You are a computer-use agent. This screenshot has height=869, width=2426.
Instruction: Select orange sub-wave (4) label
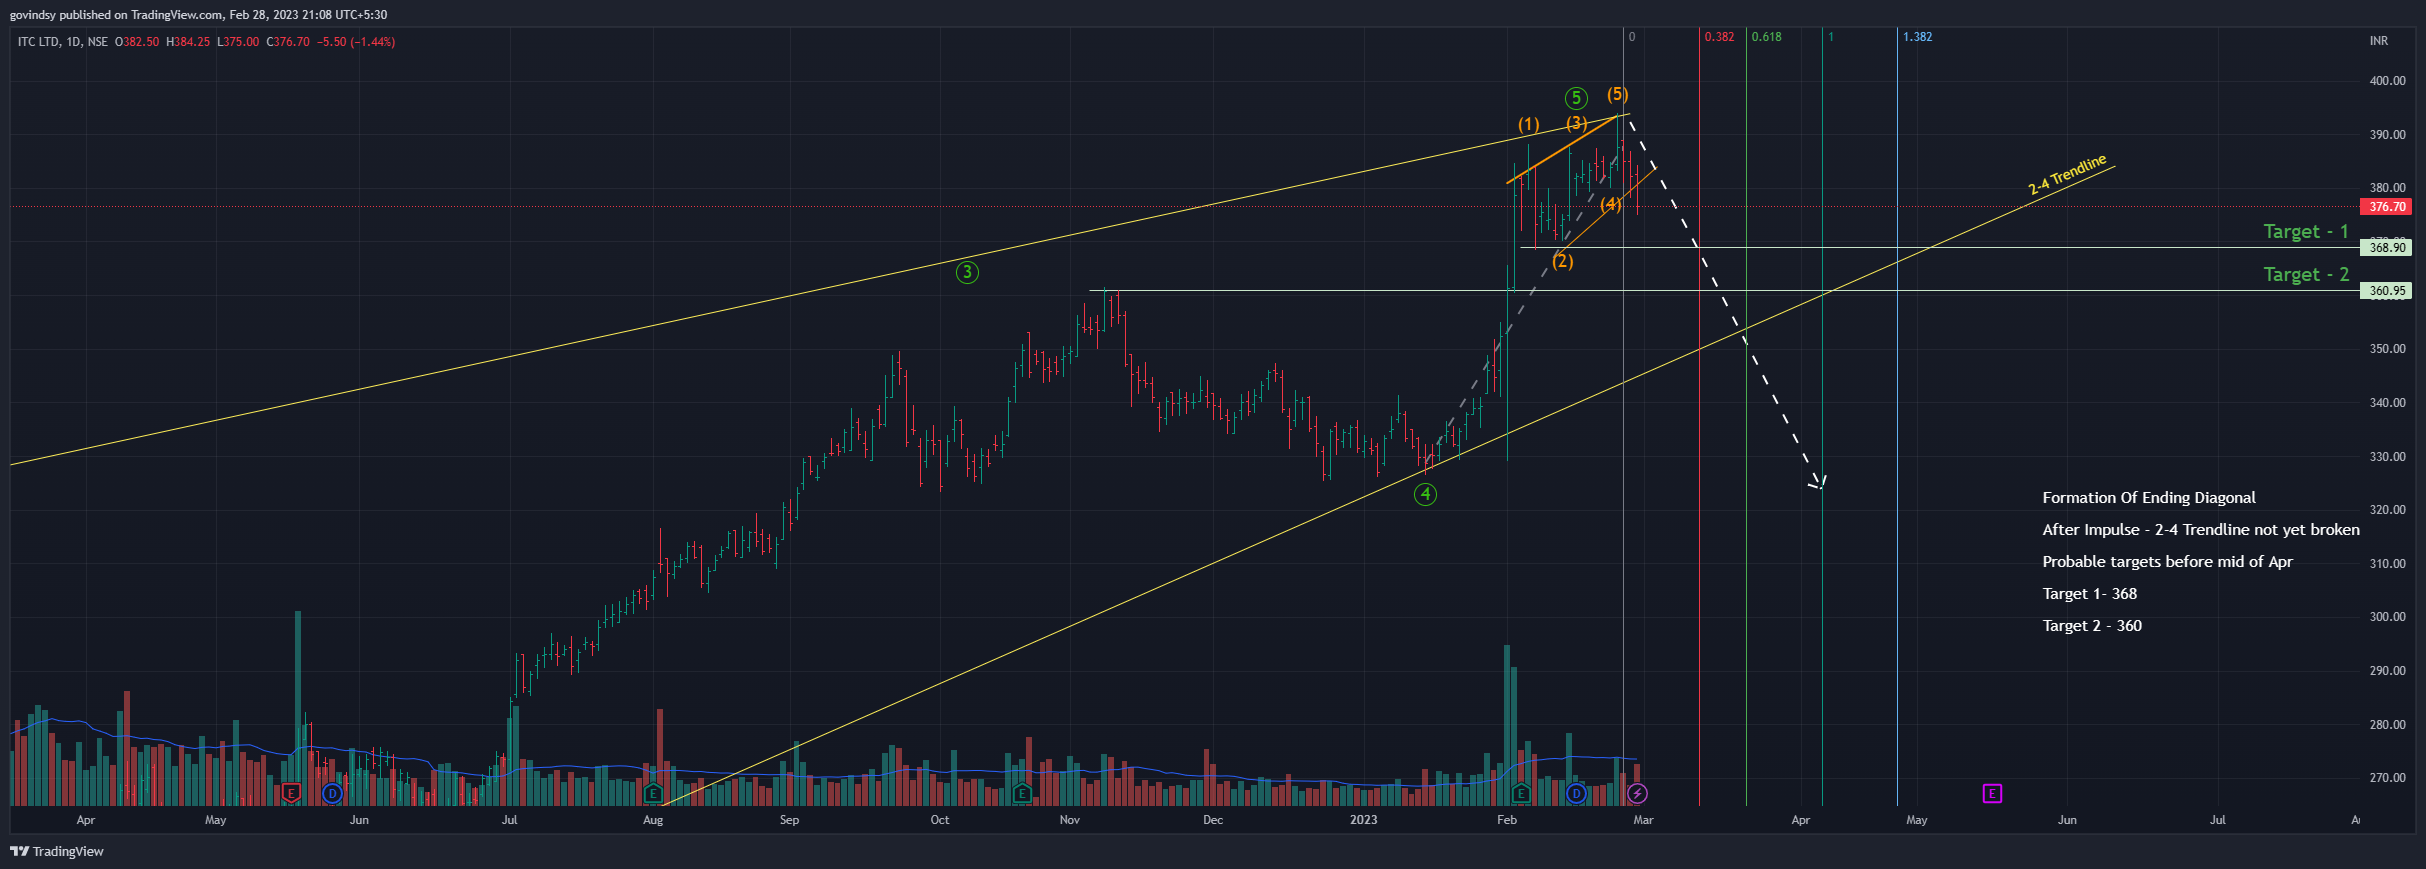[x=1610, y=204]
